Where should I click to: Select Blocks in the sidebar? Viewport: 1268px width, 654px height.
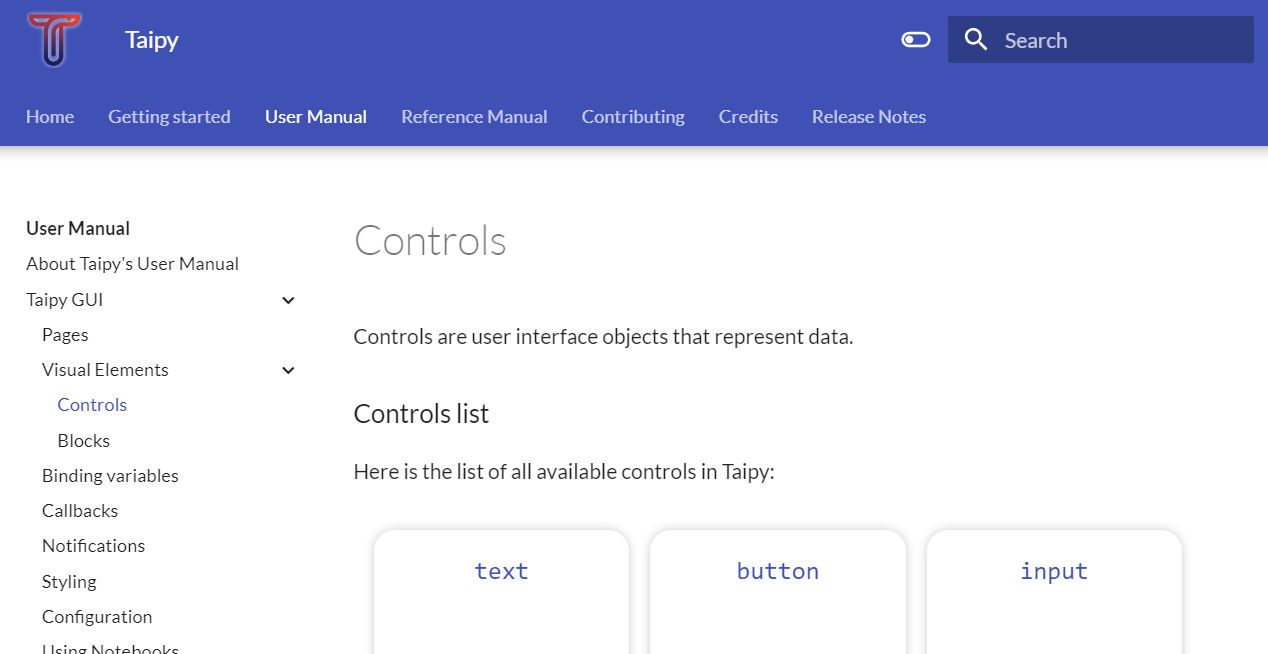click(83, 440)
